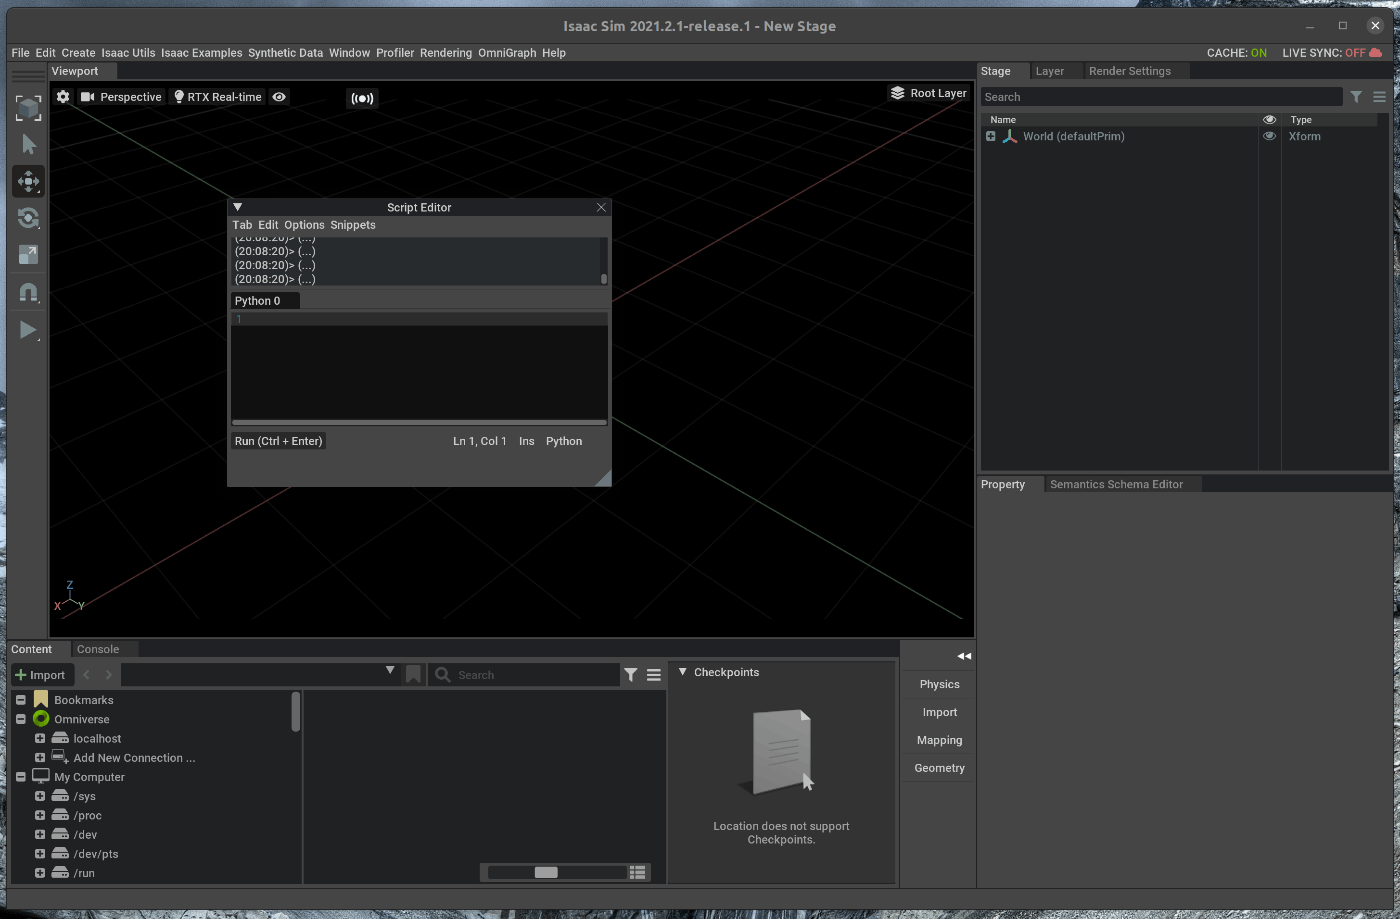
Task: Click the Run (Ctrl + Enter) button
Action: 279,441
